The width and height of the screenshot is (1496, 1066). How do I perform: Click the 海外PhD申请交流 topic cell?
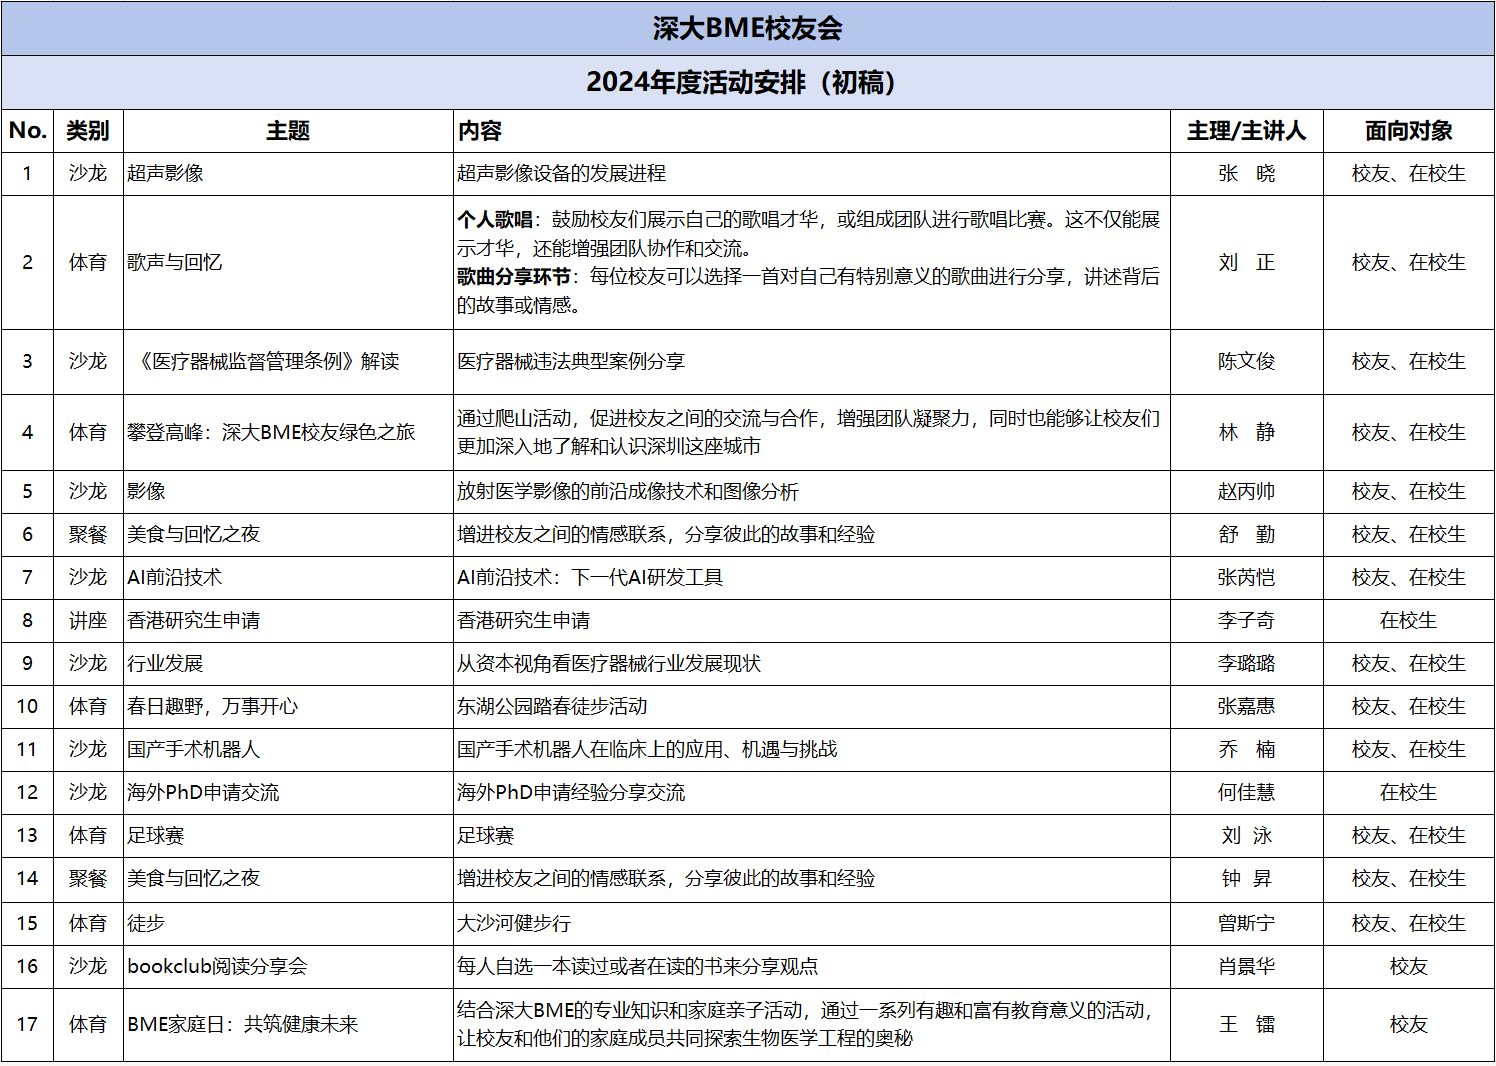coord(288,792)
